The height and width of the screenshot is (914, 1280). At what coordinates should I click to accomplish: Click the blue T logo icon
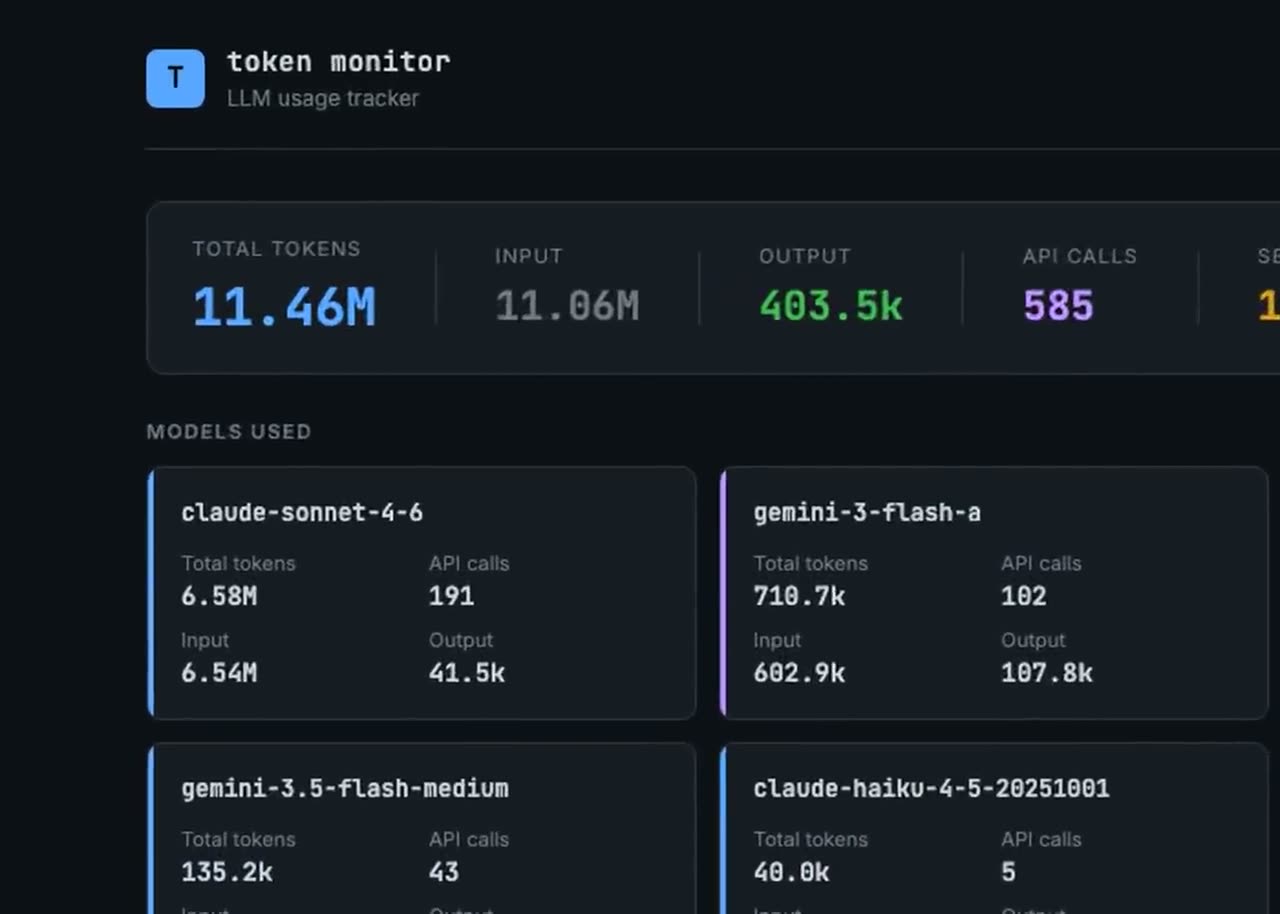175,78
